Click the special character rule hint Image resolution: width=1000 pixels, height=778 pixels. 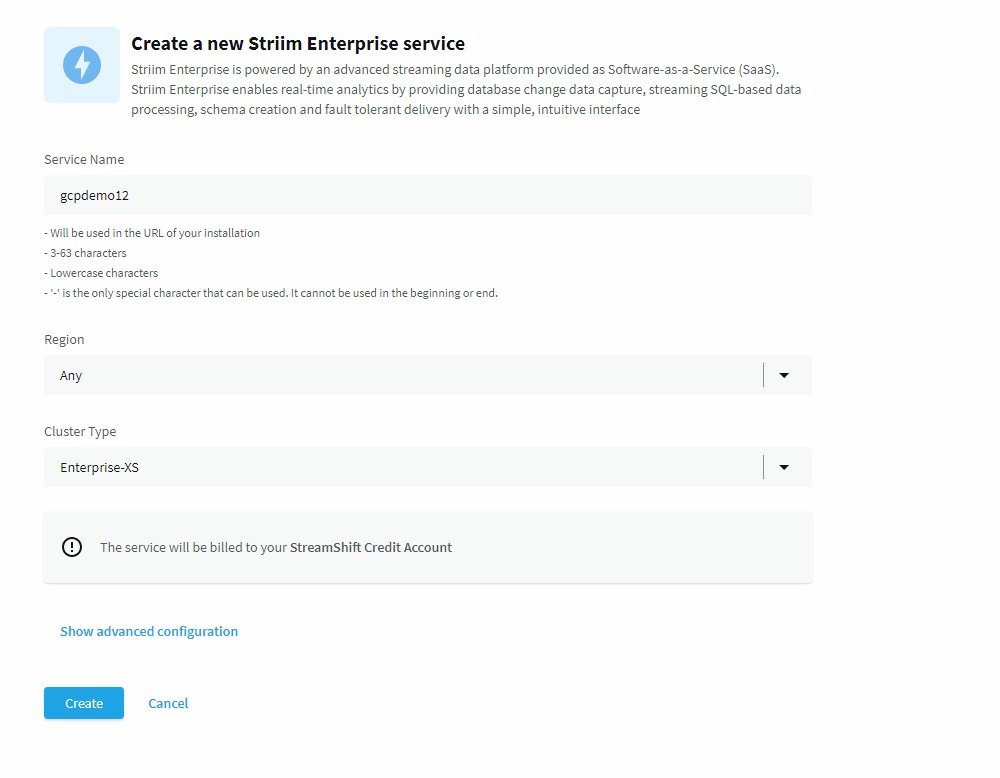coord(271,293)
